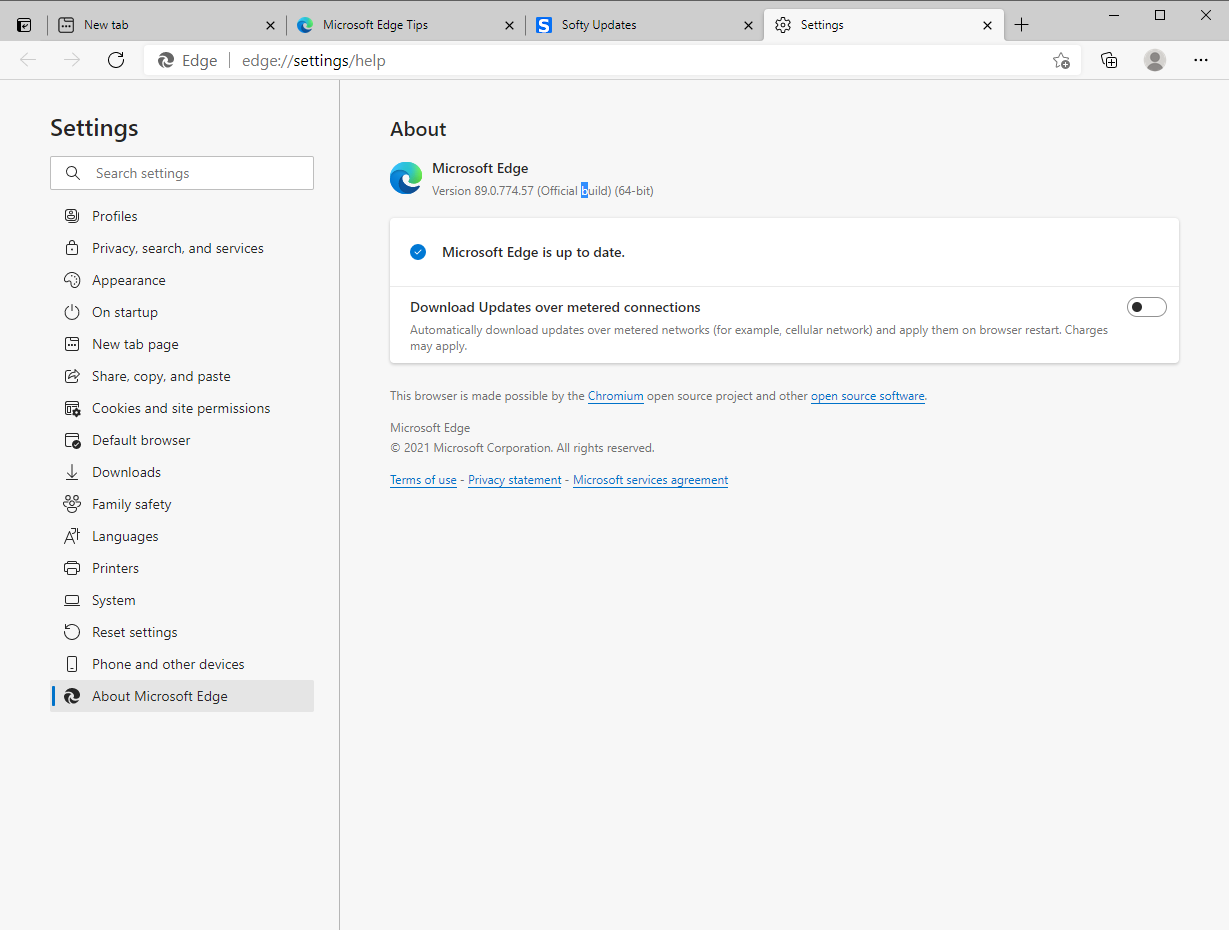Click the Appearance palette icon

coord(72,280)
